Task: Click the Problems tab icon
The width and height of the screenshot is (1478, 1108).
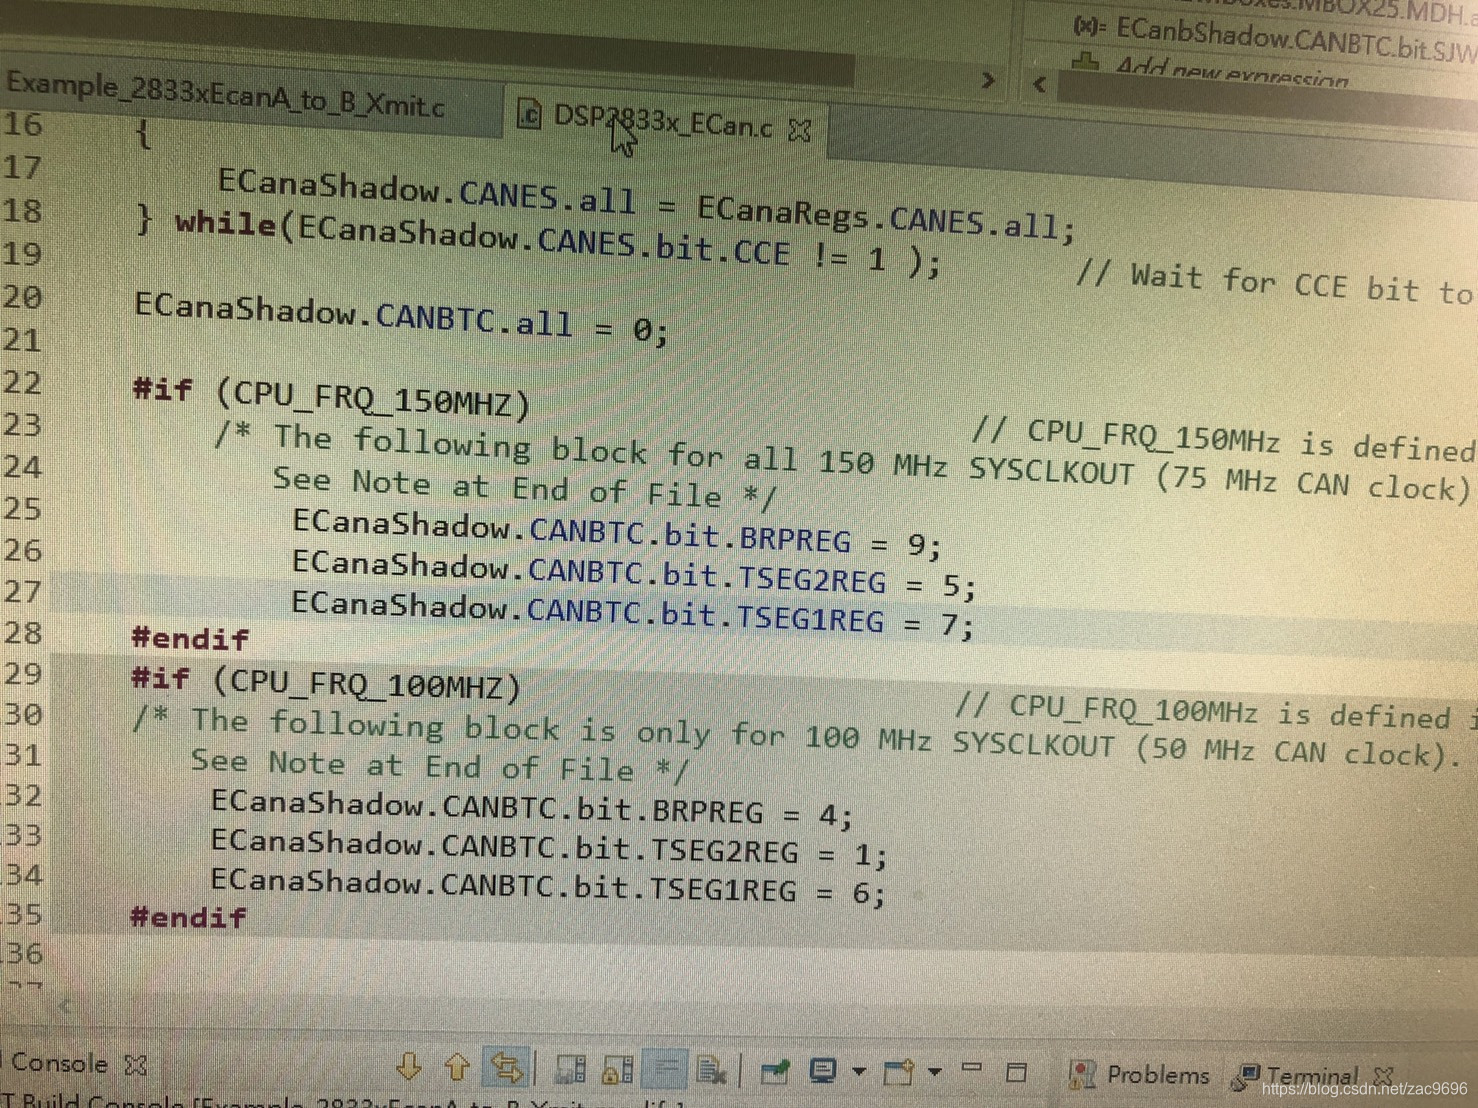Action: [x=1082, y=1074]
